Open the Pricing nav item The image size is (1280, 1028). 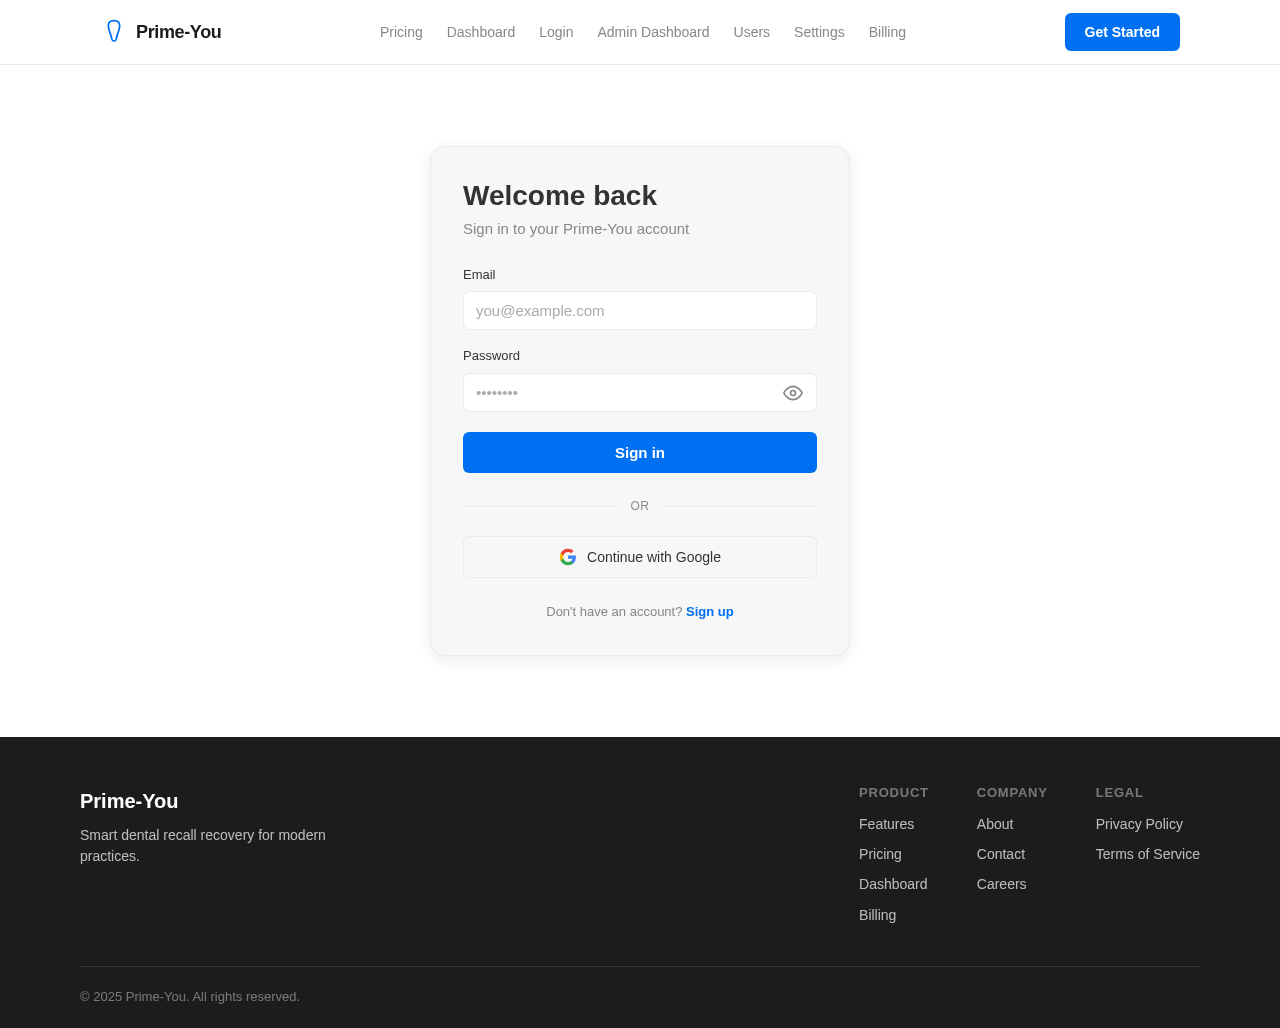401,32
